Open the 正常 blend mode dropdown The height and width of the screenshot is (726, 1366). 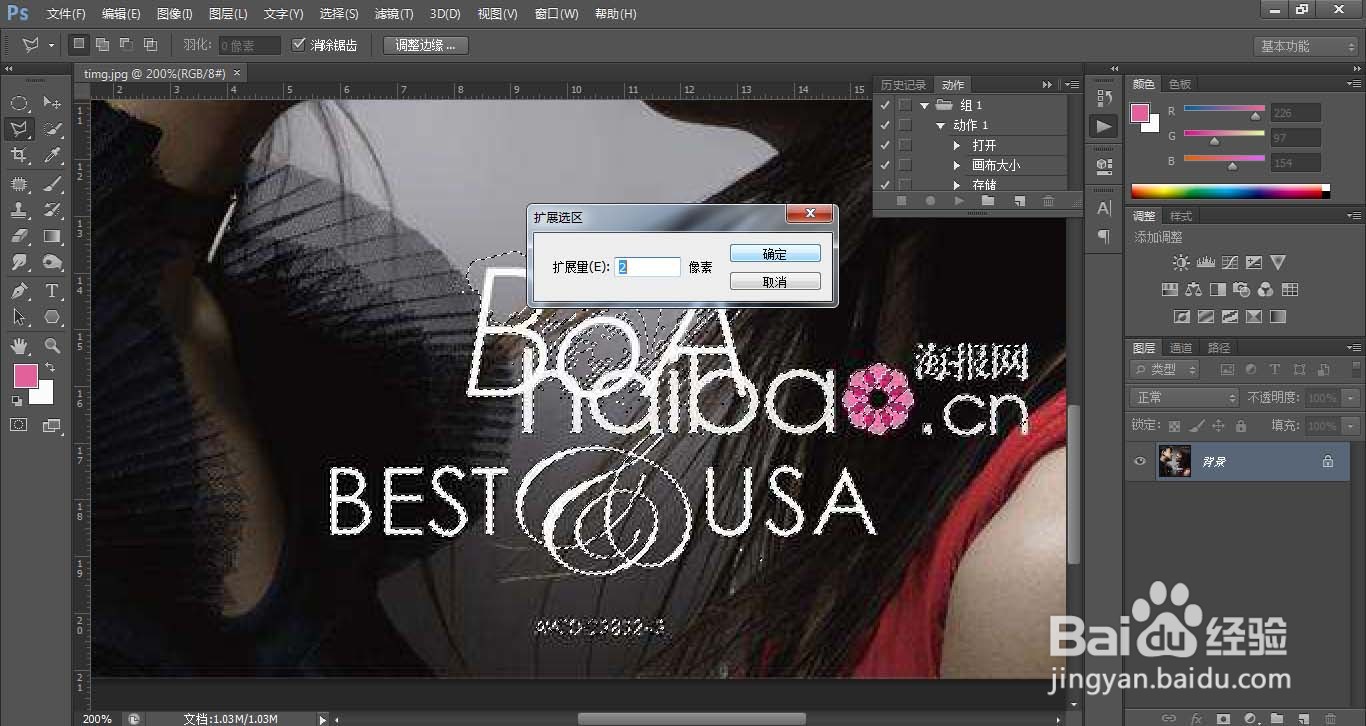coord(1185,397)
